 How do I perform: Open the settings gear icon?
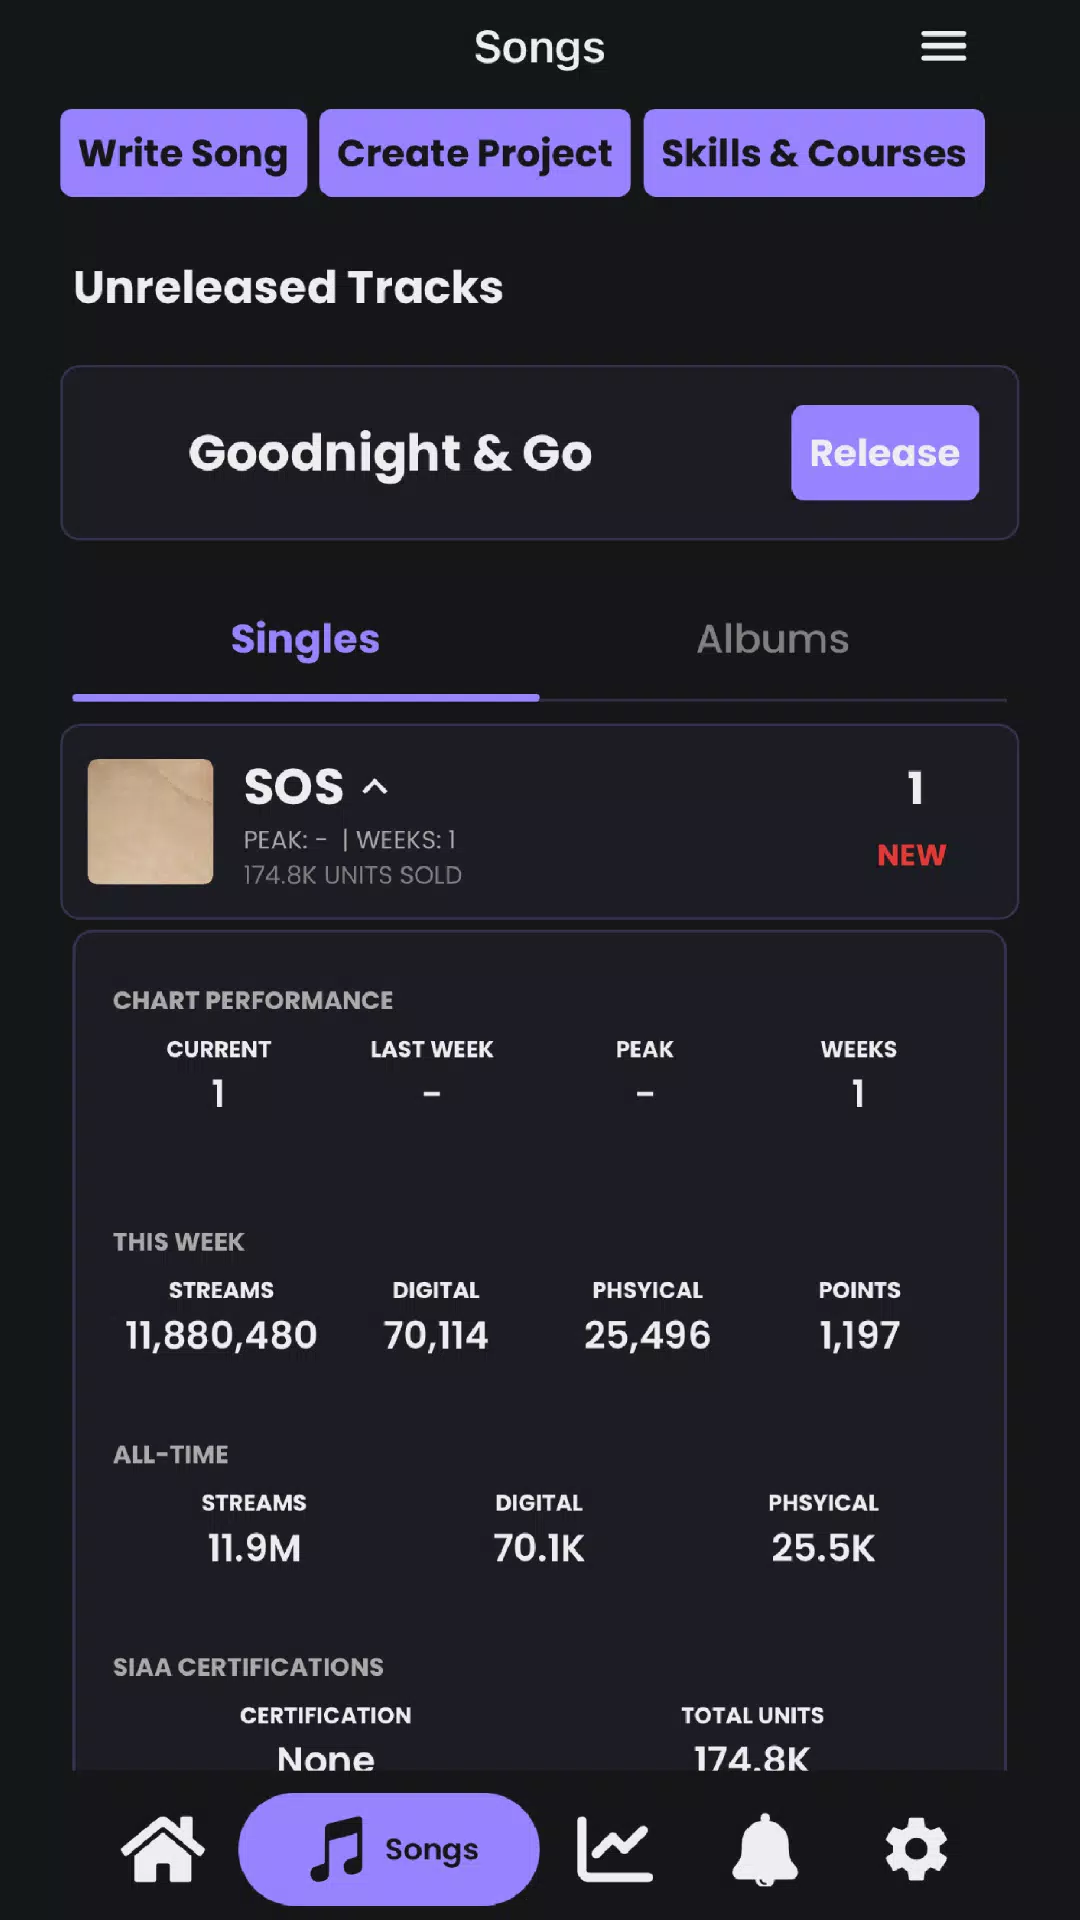[x=916, y=1849]
